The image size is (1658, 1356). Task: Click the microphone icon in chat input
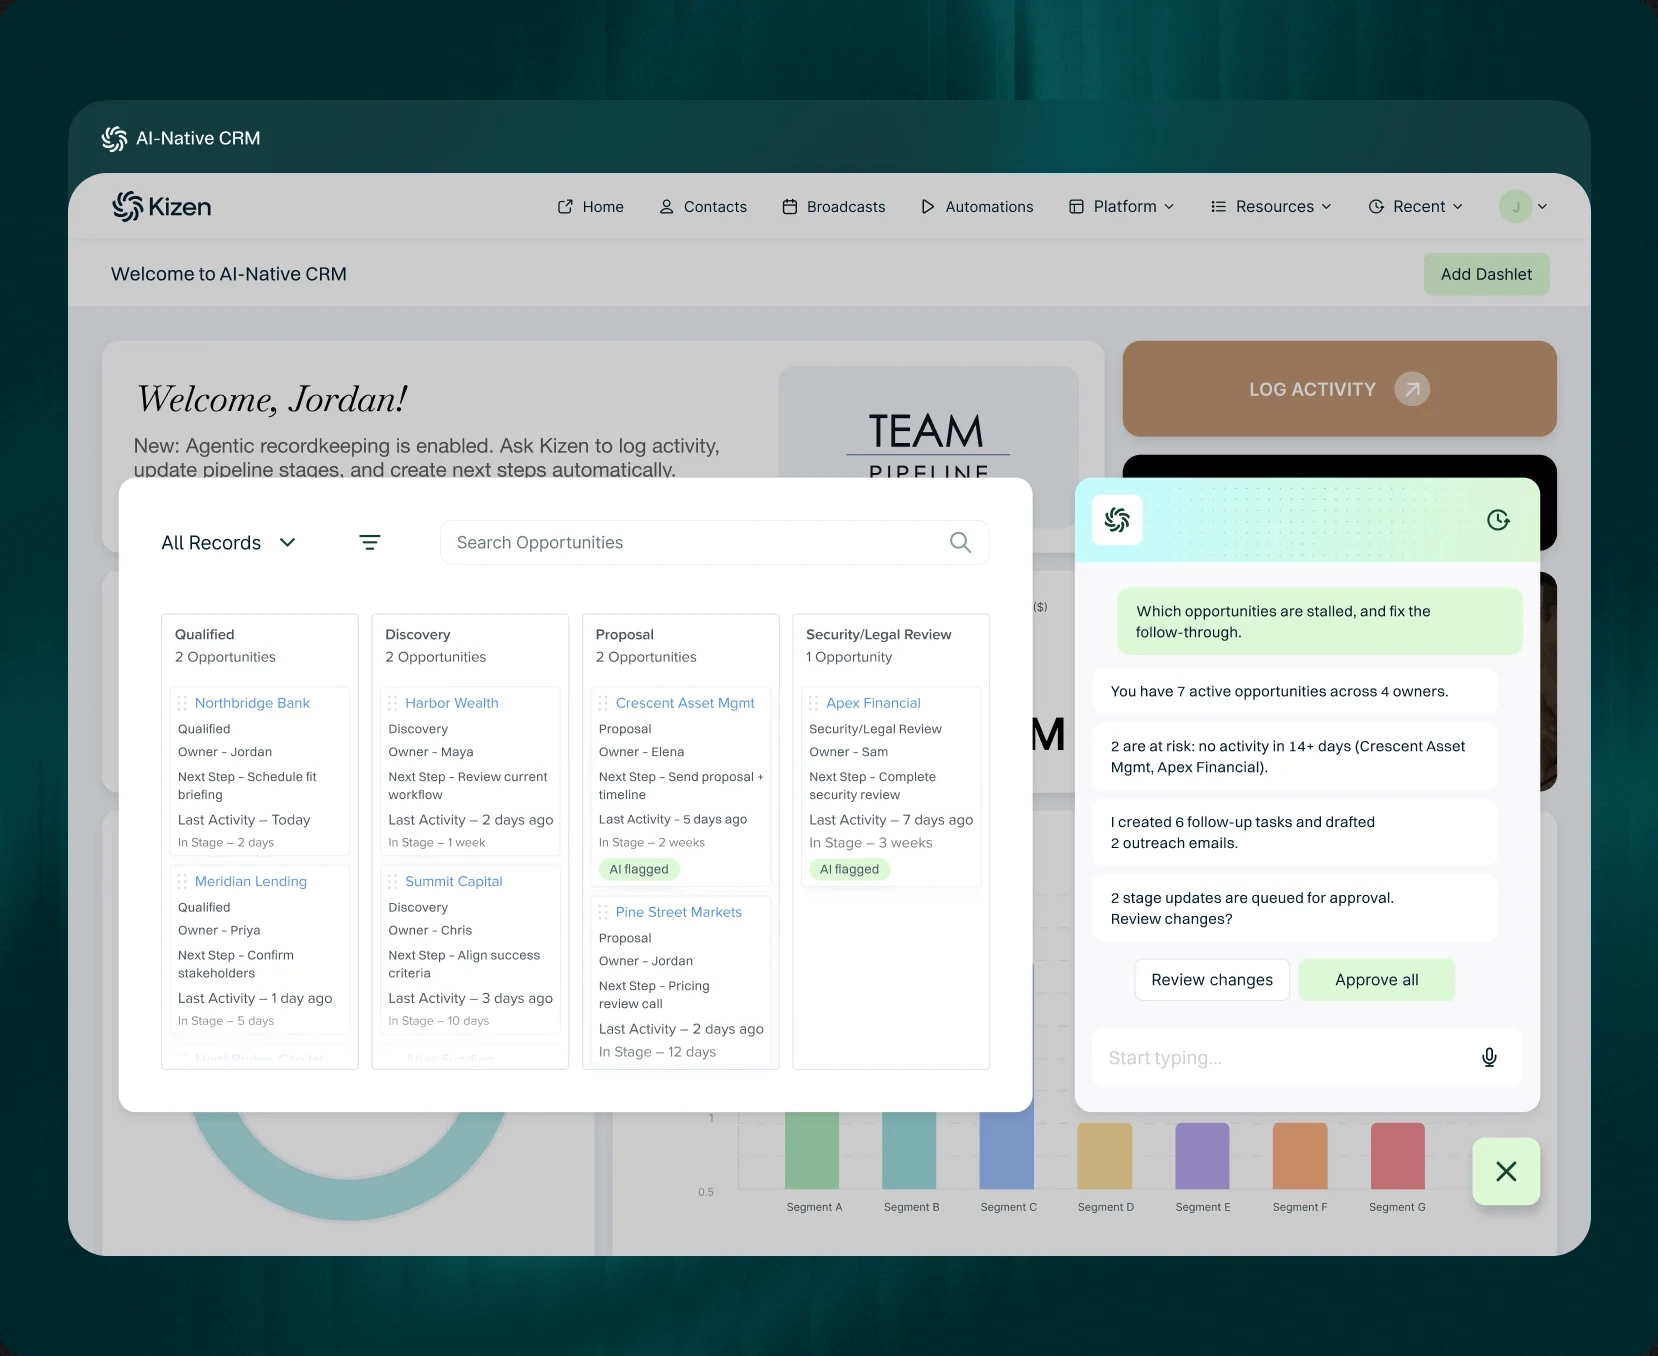click(x=1489, y=1058)
